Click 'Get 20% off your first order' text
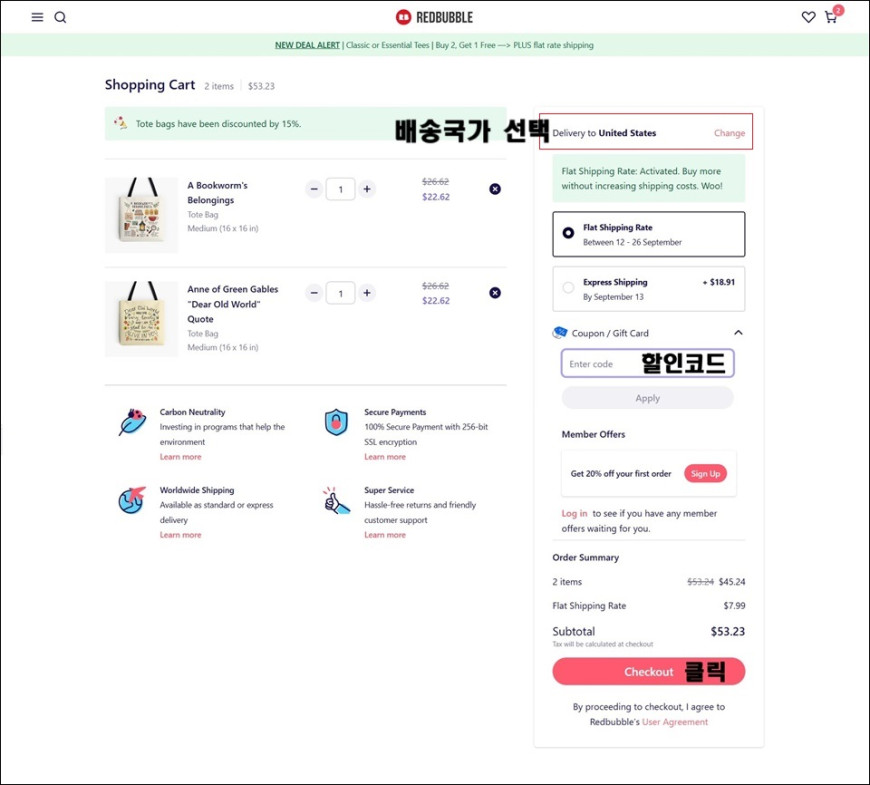 pyautogui.click(x=621, y=474)
